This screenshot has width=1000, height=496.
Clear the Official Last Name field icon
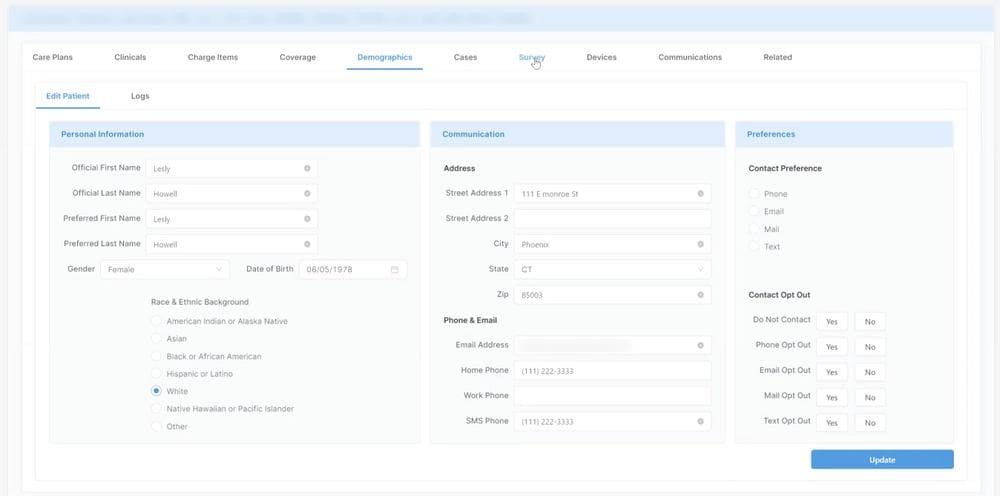point(307,193)
